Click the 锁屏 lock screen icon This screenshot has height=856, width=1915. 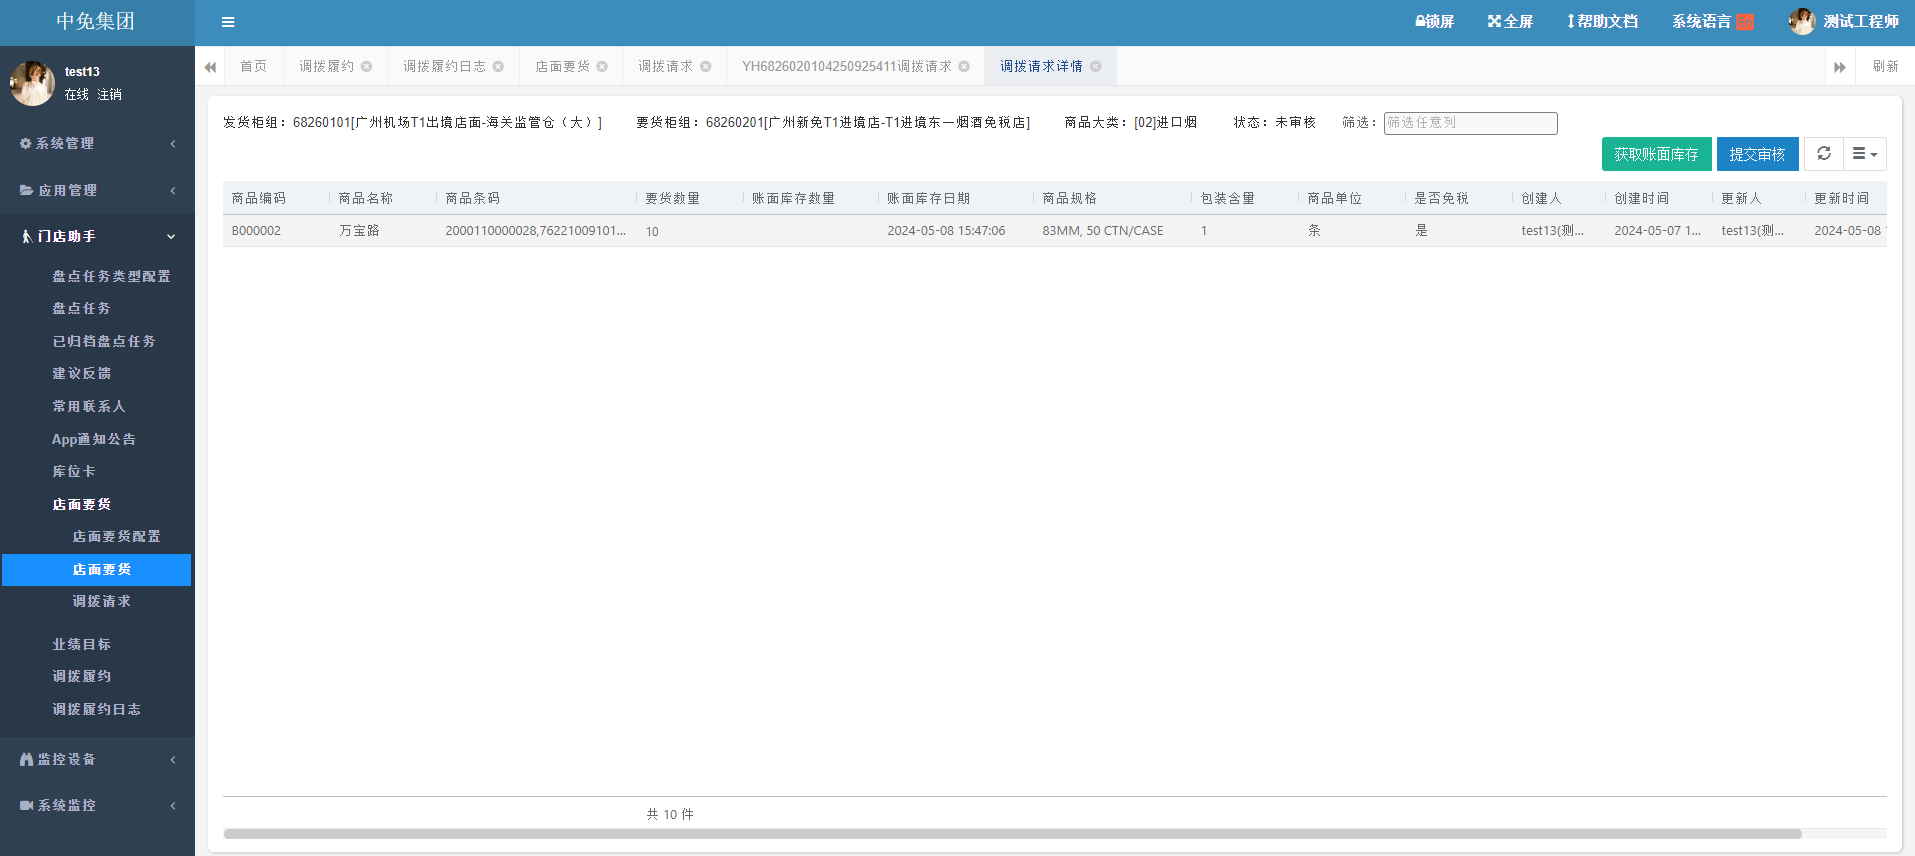coord(1421,21)
